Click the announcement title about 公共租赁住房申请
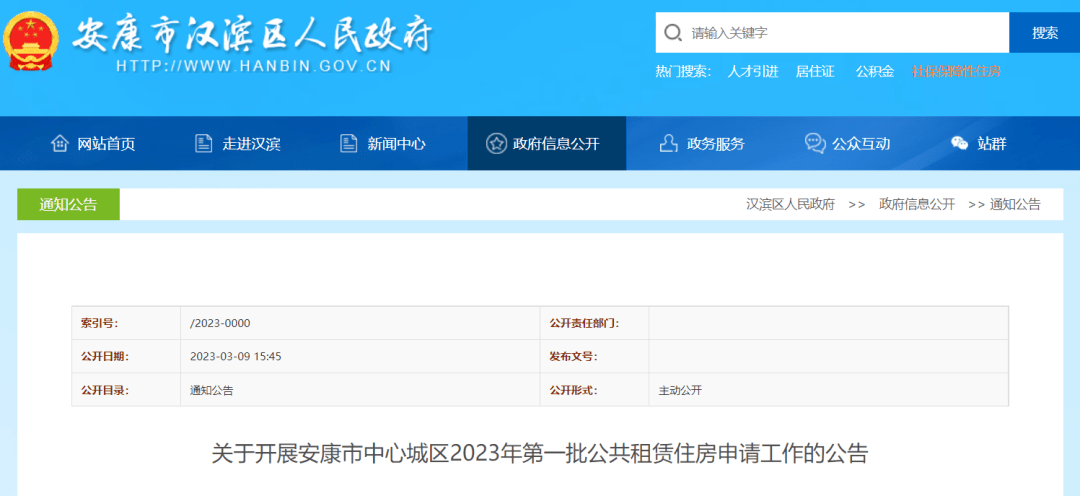 coord(540,455)
